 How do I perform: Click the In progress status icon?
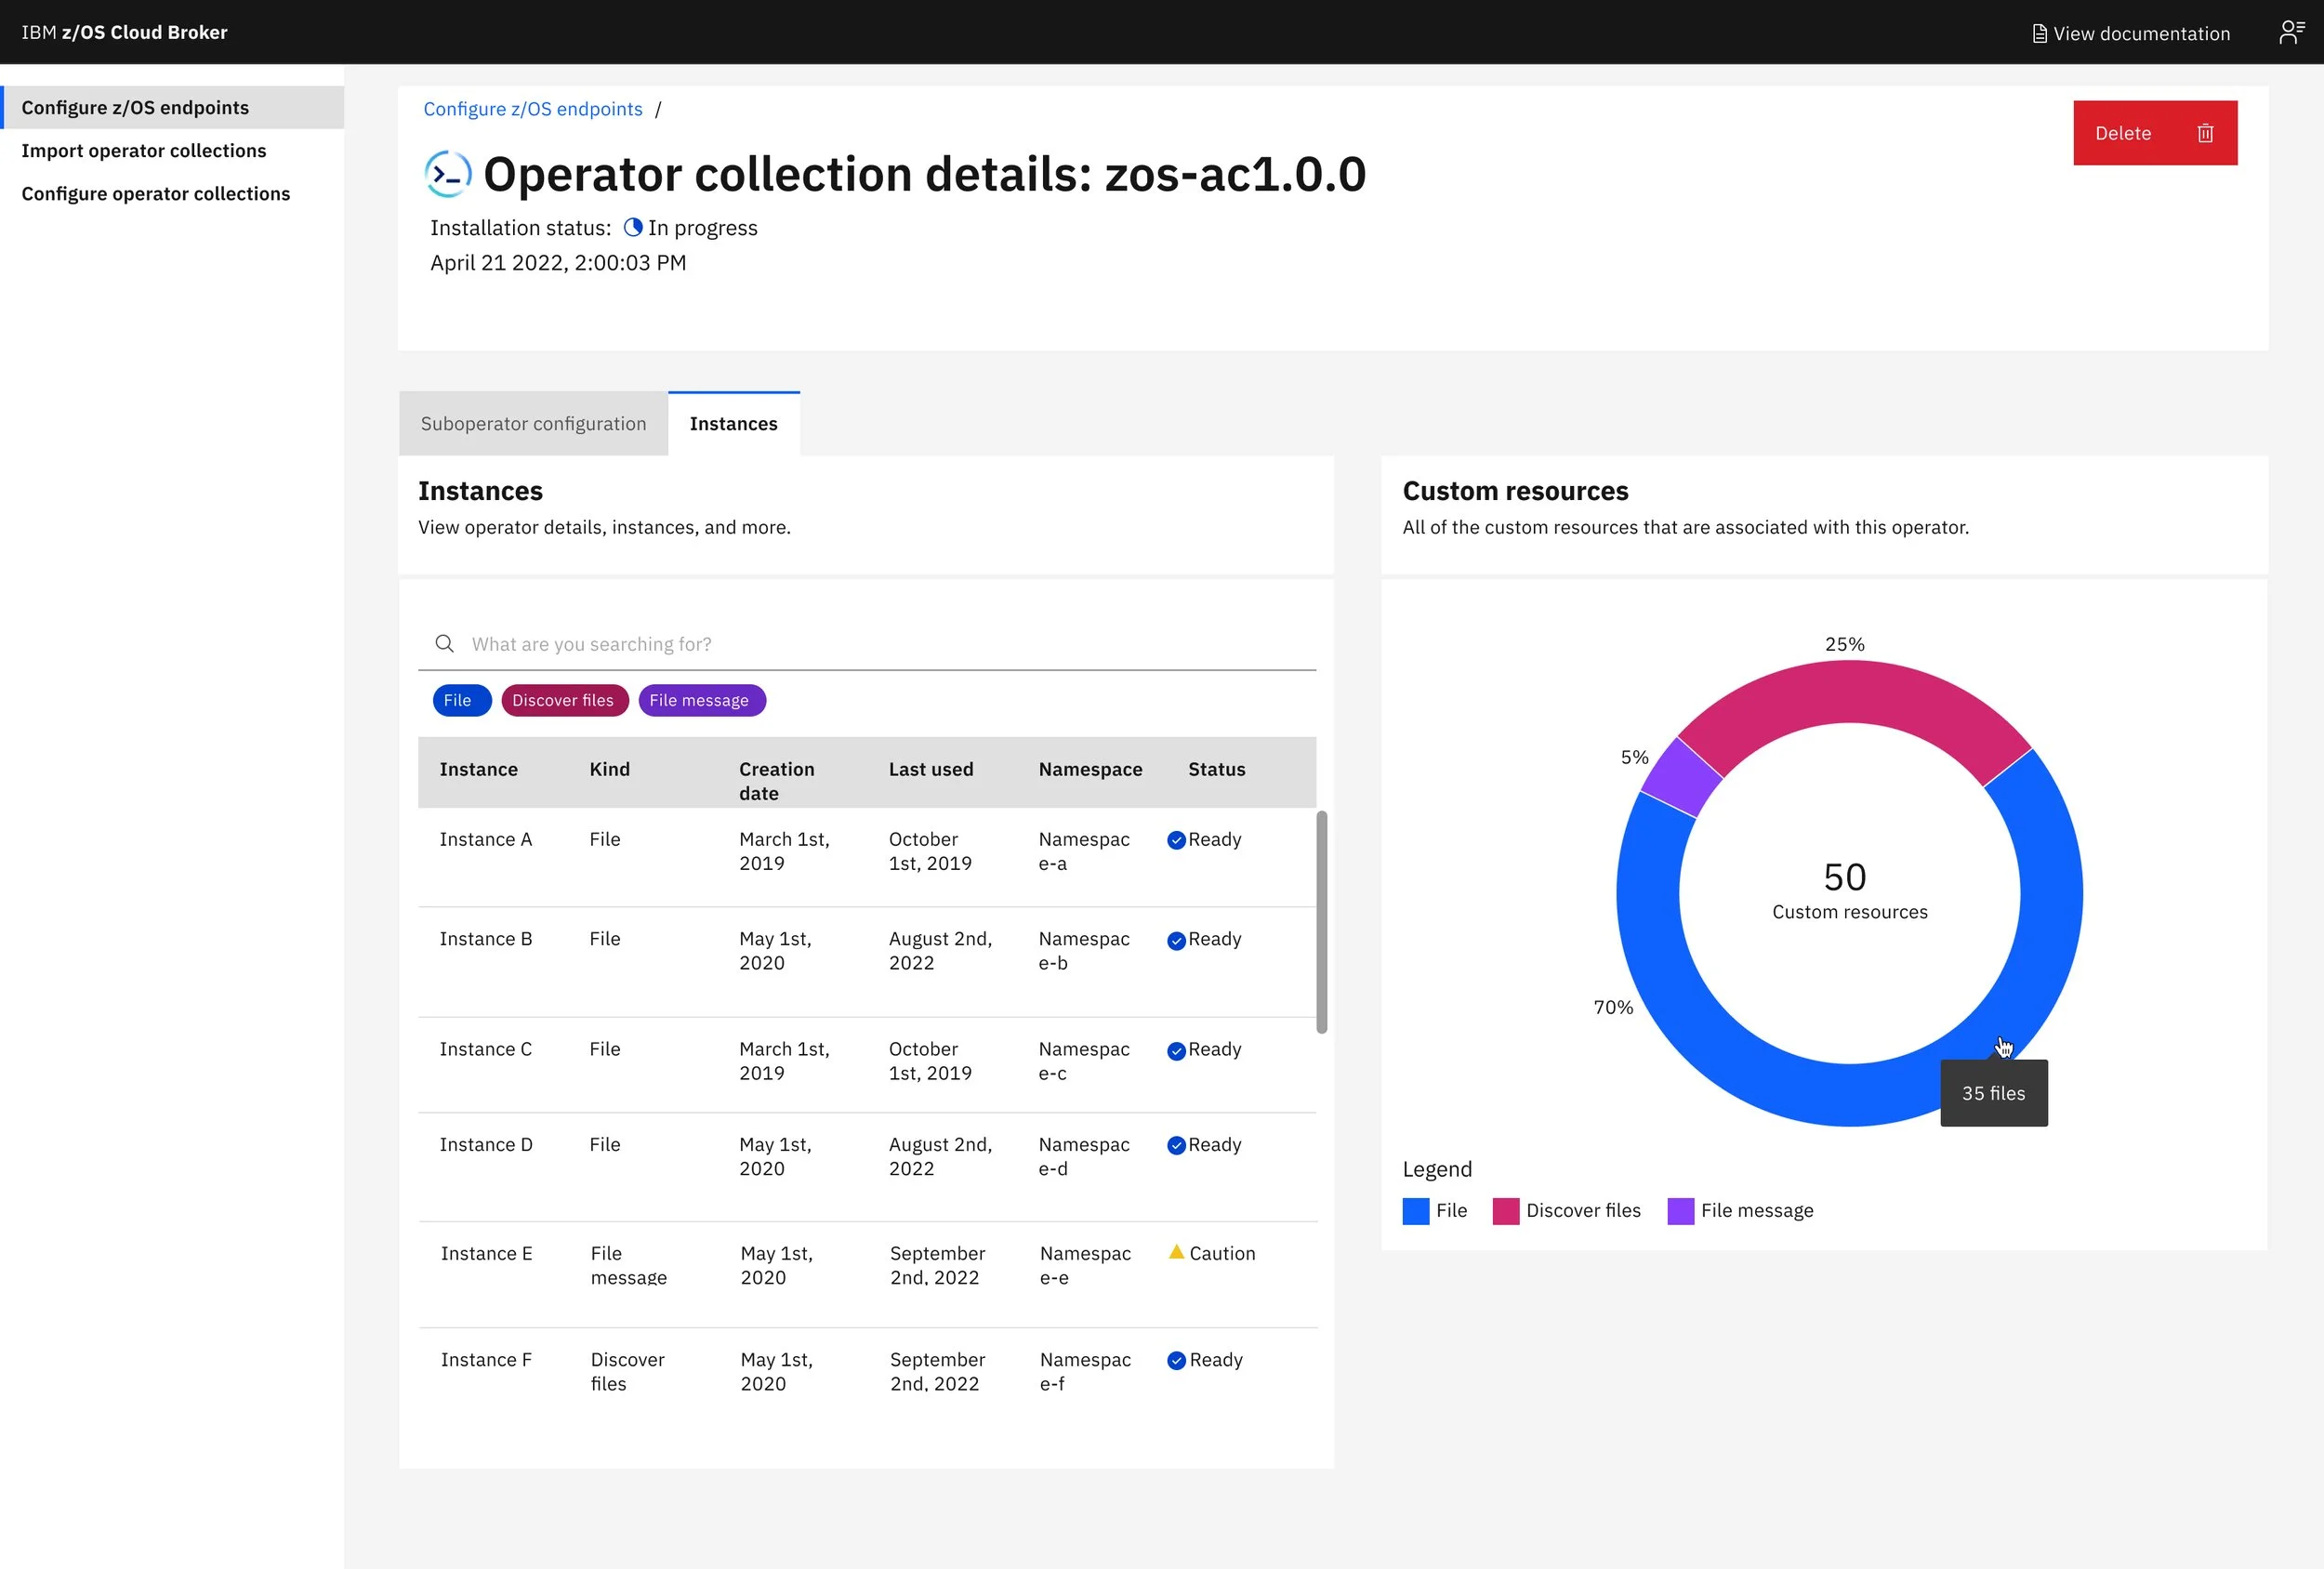tap(633, 228)
